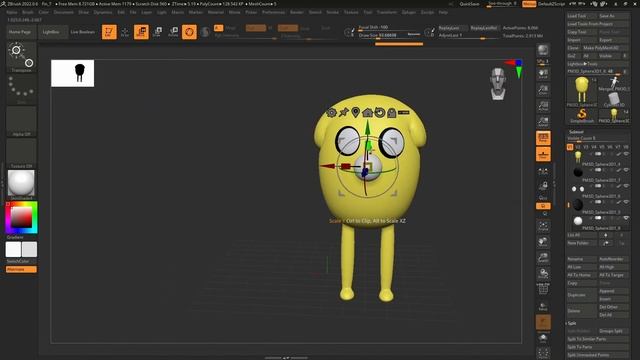Click the gizmo lock icon
The image size is (640, 360).
coord(391,113)
